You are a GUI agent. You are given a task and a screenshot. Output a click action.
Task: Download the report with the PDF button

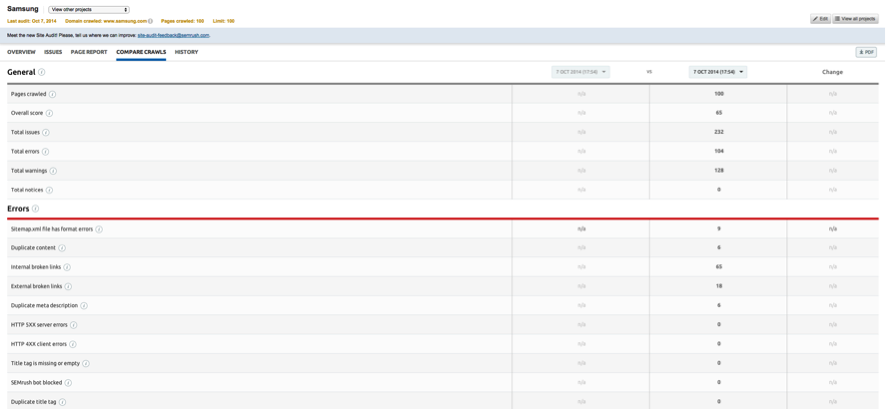(x=865, y=52)
